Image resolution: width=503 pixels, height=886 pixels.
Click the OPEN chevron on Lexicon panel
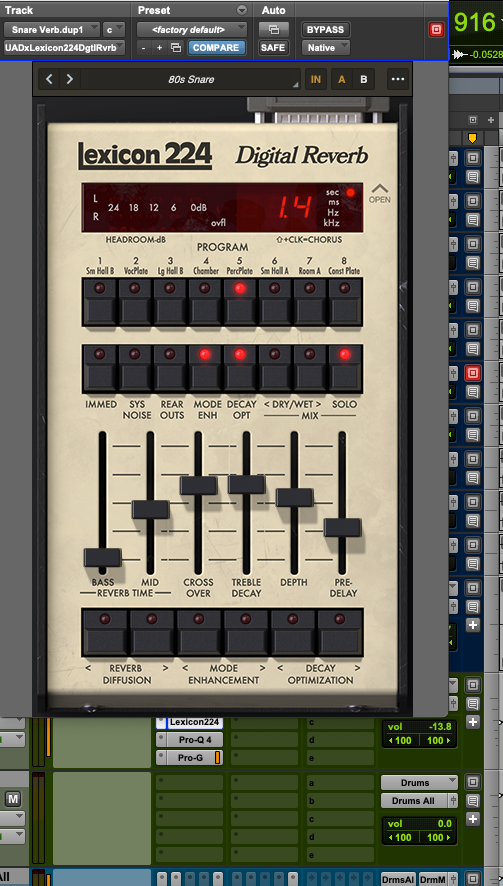[x=379, y=193]
